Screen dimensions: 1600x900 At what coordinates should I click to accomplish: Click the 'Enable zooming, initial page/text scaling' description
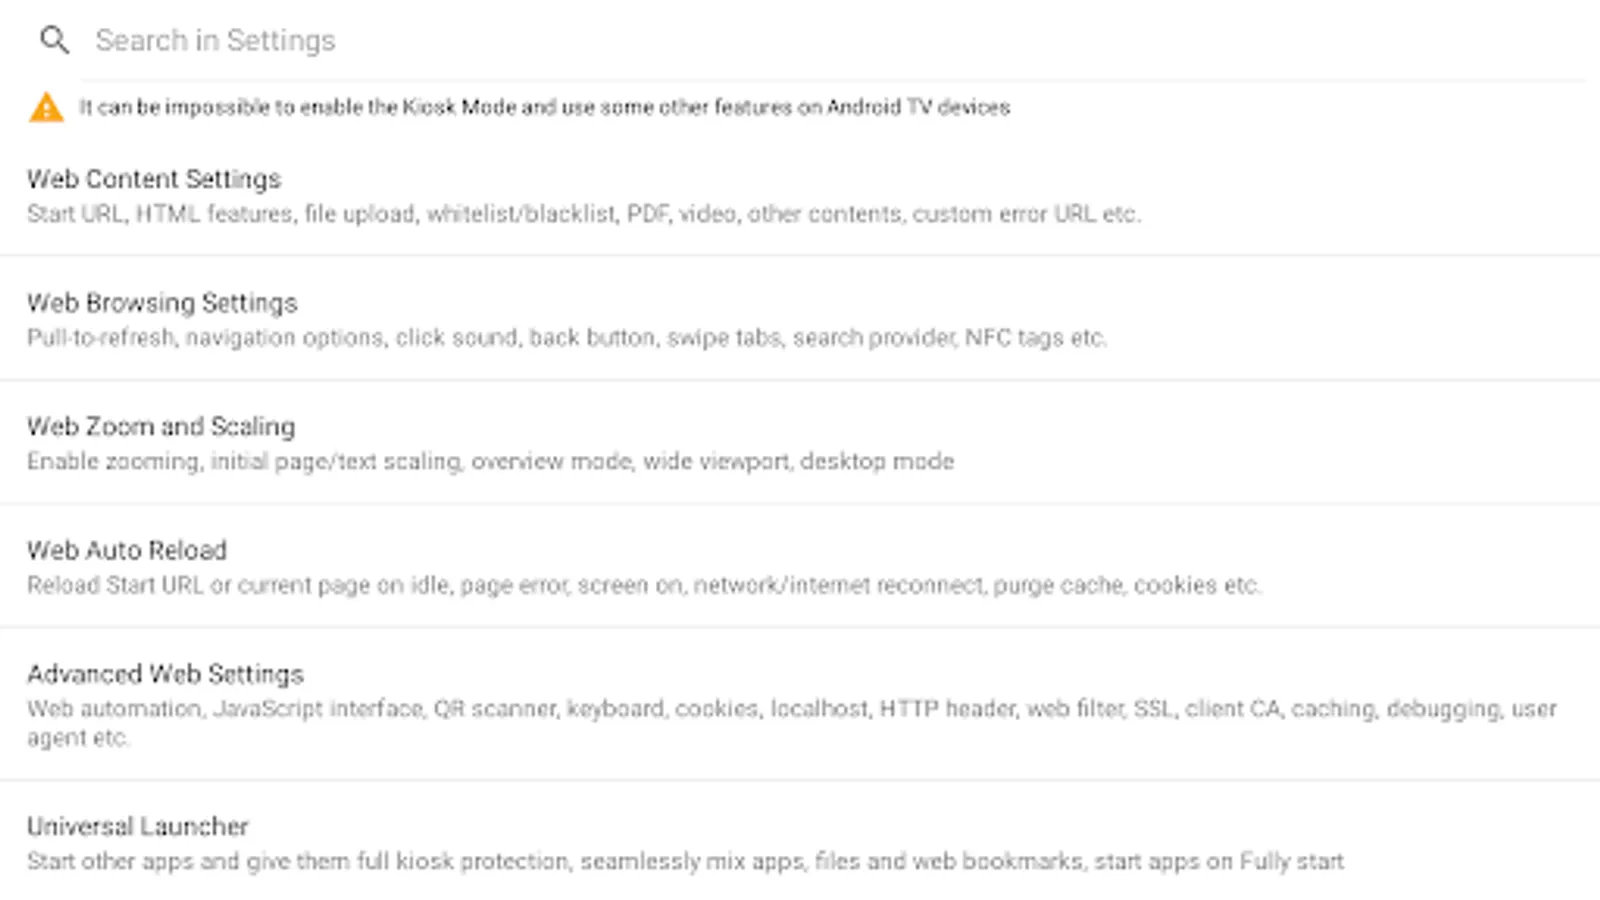(x=490, y=462)
